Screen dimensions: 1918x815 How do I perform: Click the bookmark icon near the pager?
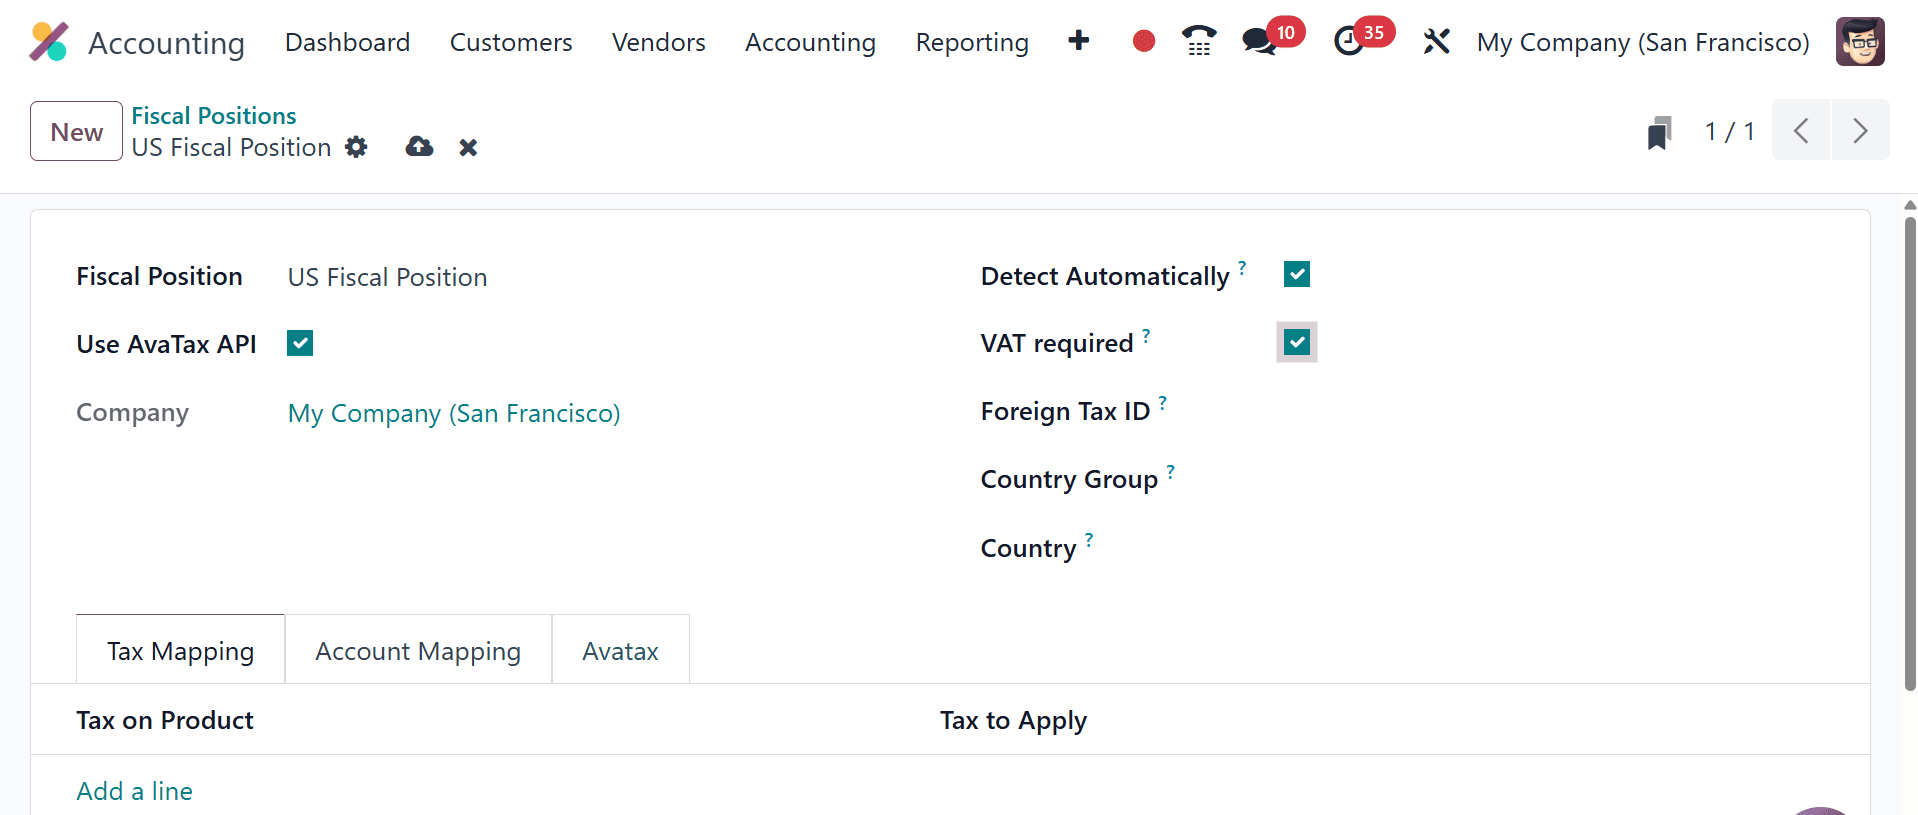[x=1659, y=132]
